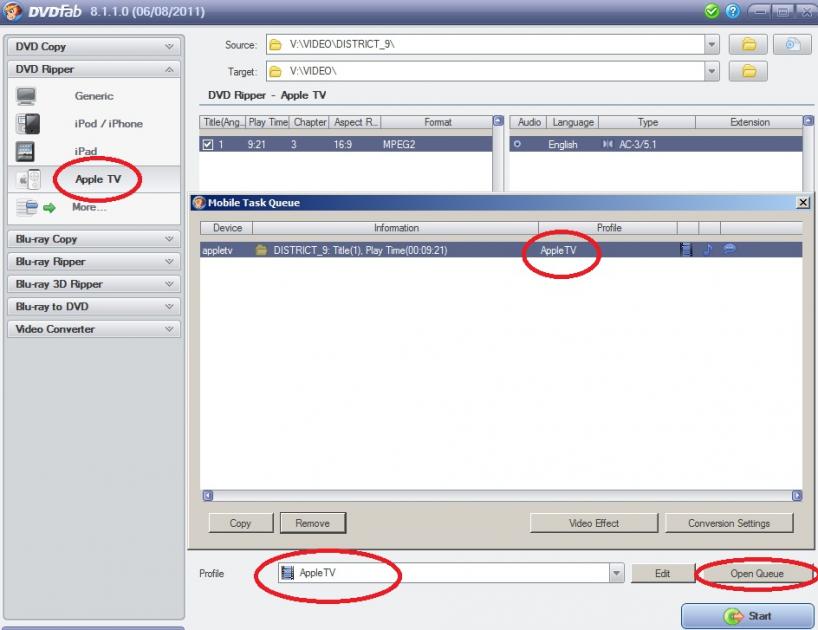The height and width of the screenshot is (630, 818).
Task: Click the title list corner expand icon
Action: click(x=498, y=121)
